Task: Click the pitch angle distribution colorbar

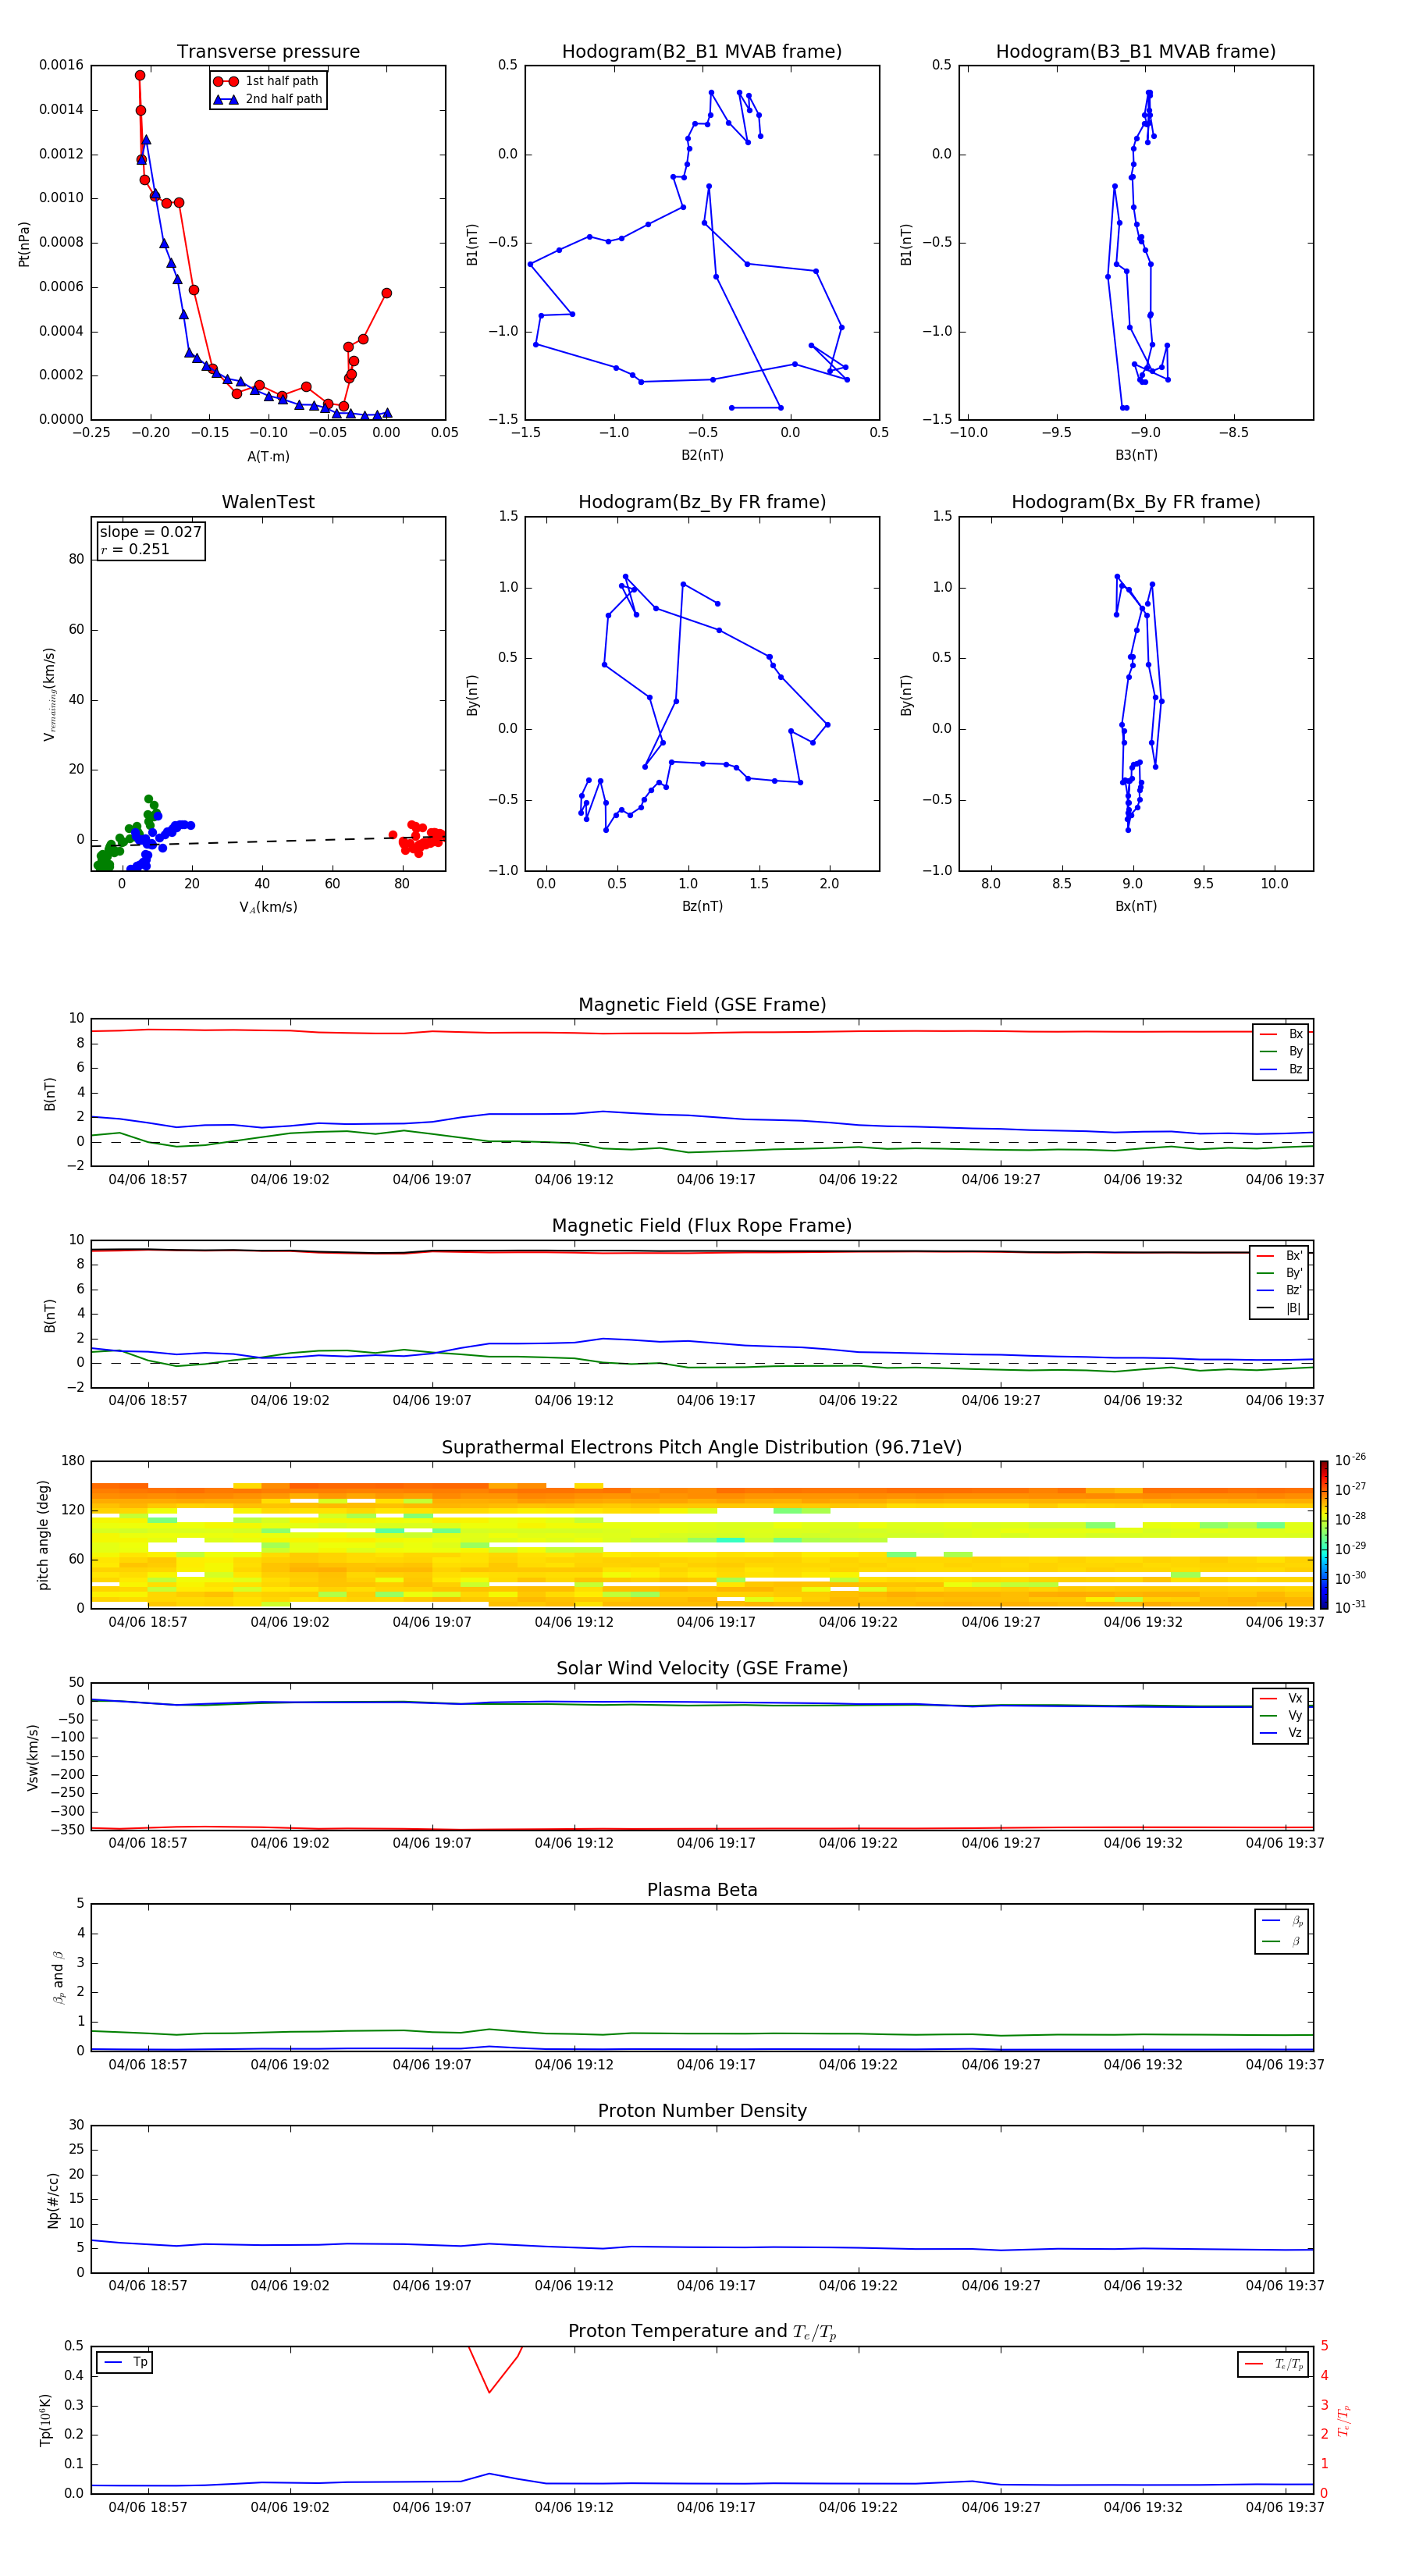Action: click(1324, 1535)
